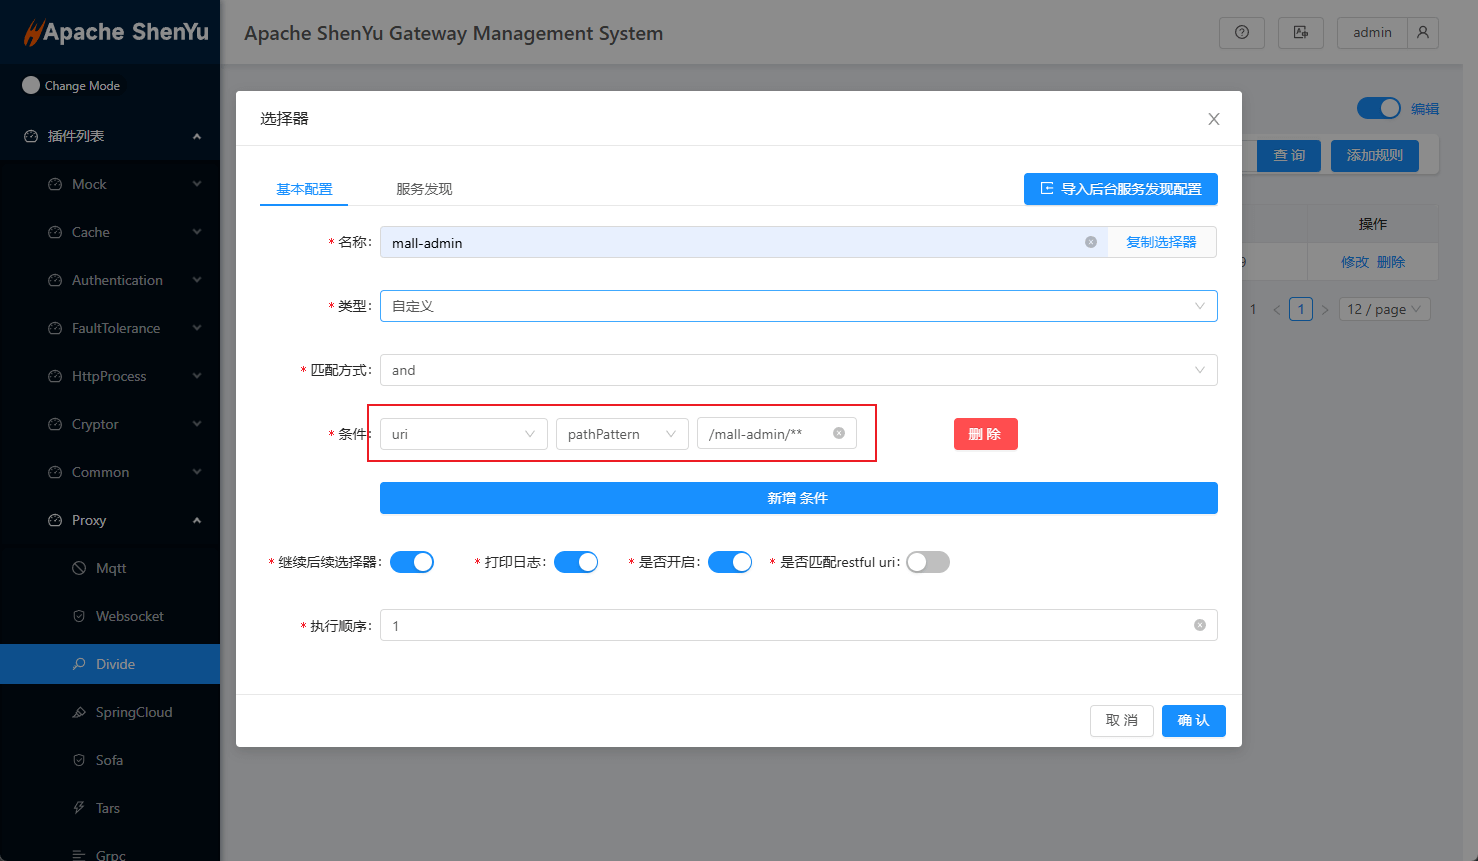Close the selector dialog with X
Image resolution: width=1478 pixels, height=861 pixels.
tap(1213, 119)
